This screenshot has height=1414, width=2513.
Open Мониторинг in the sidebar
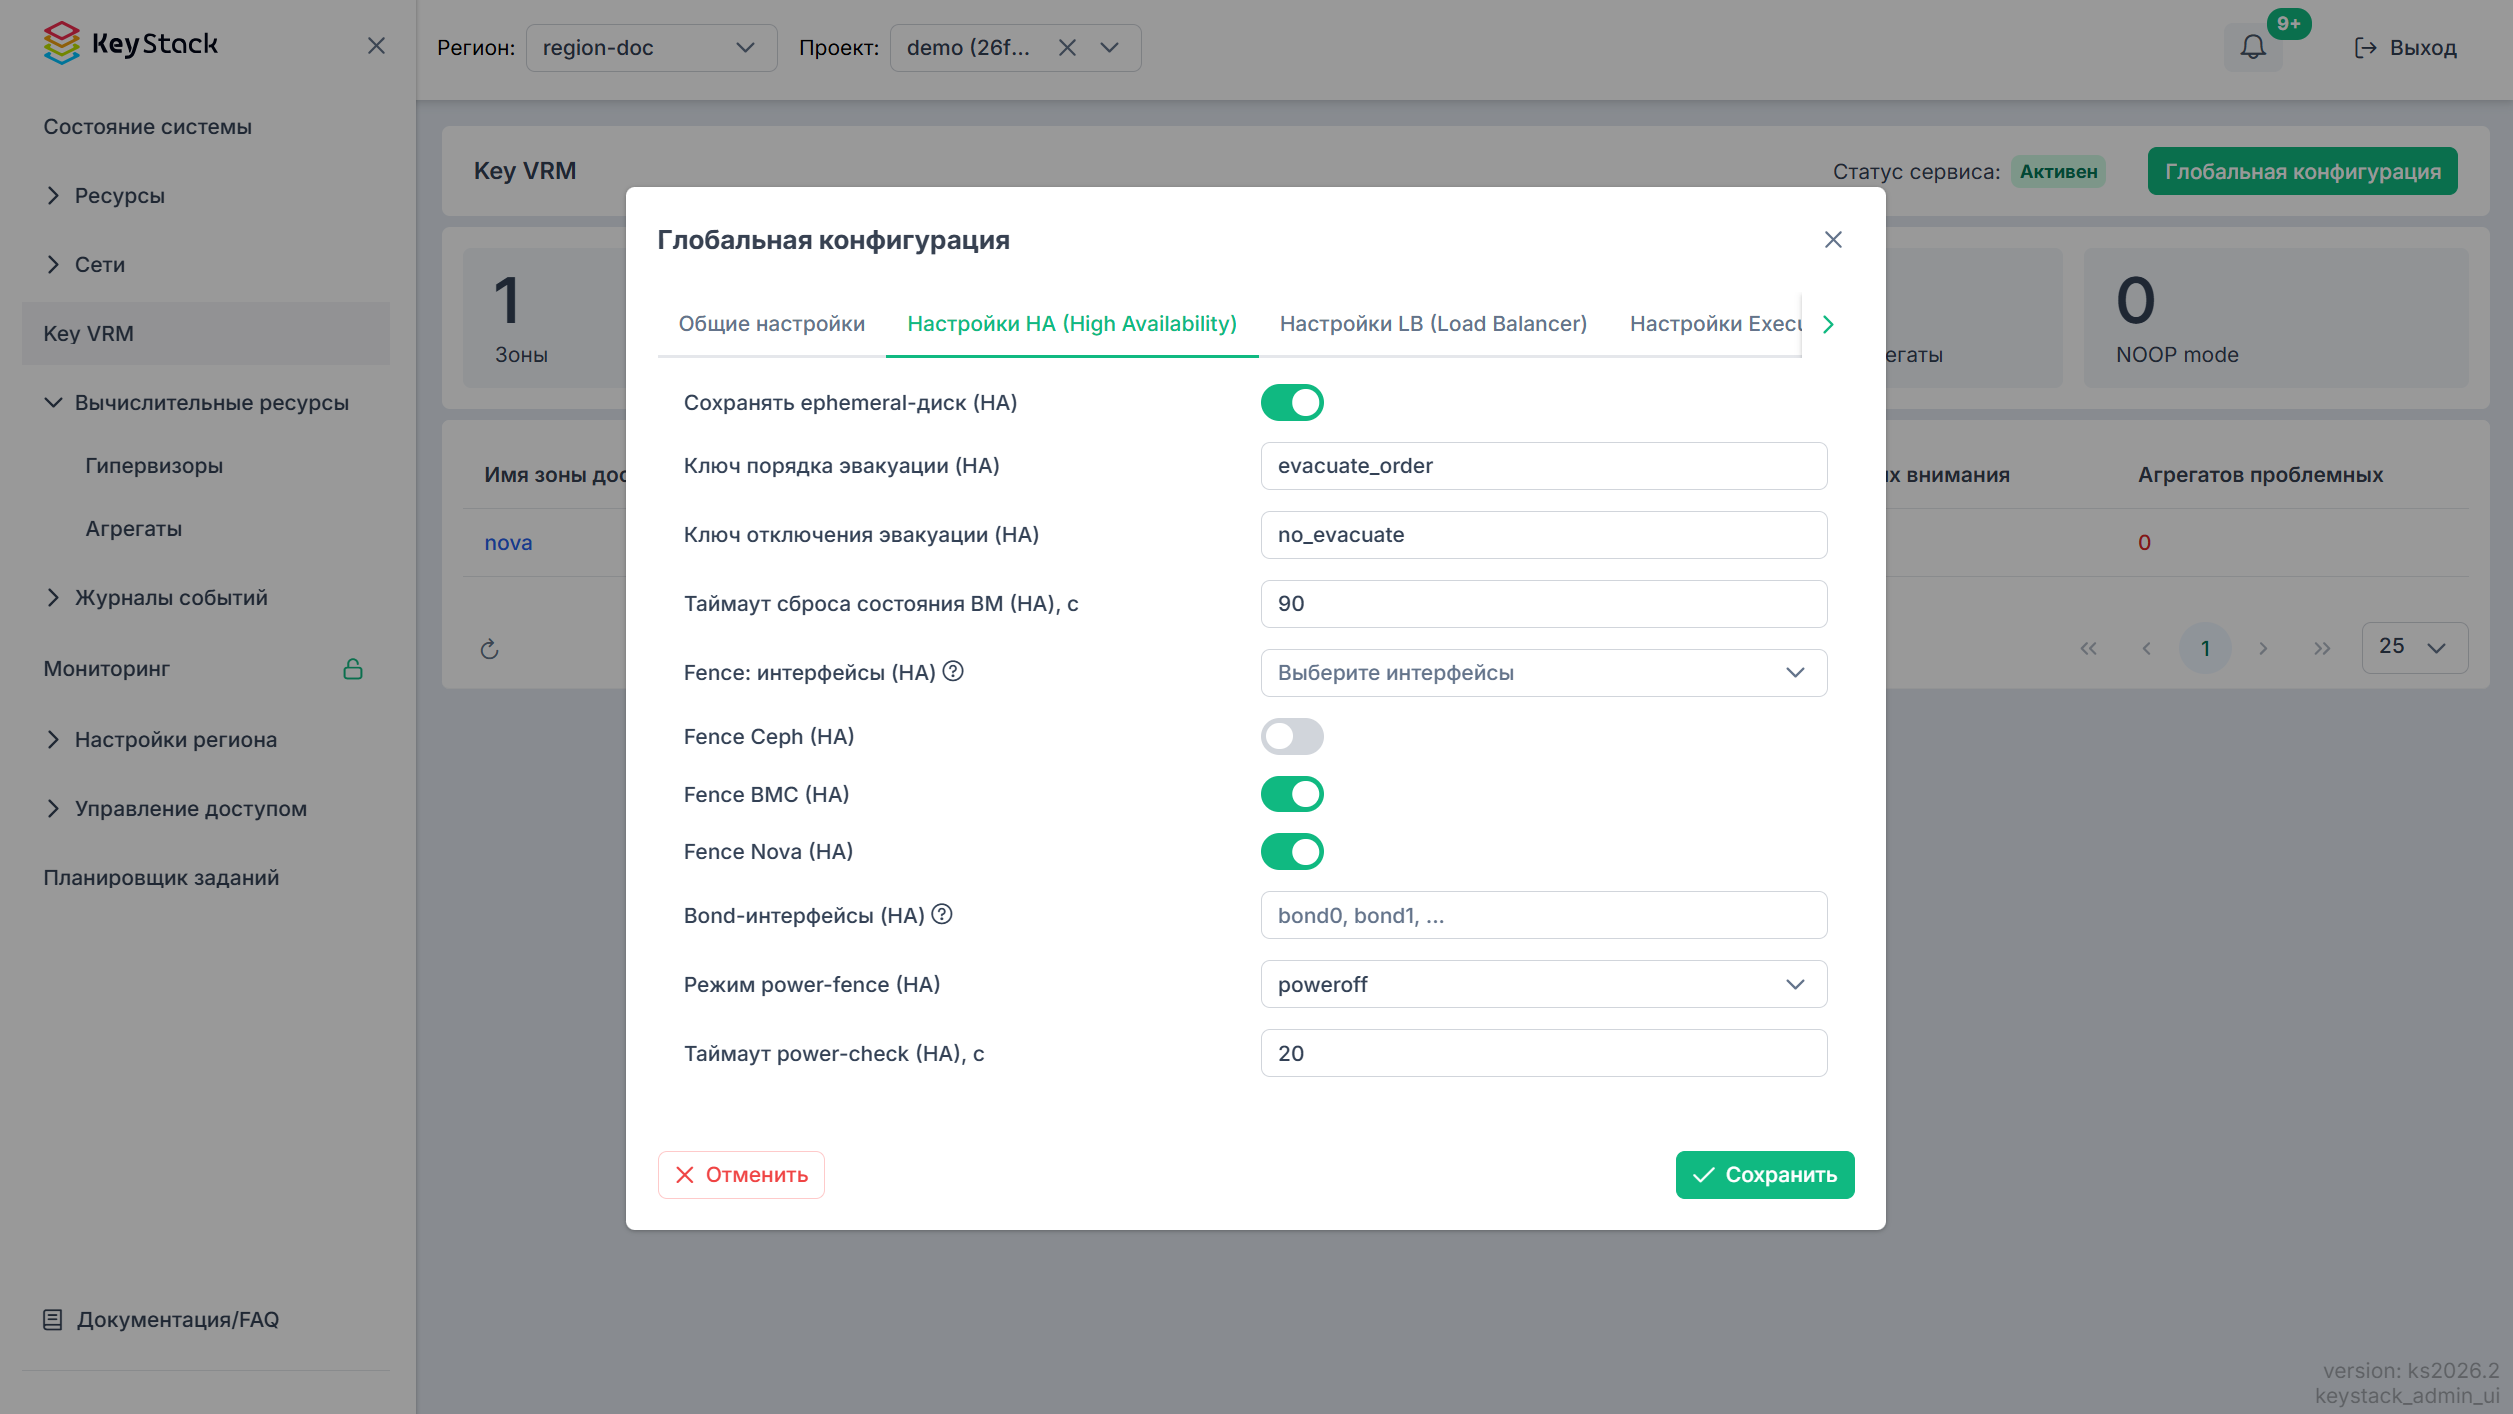(x=106, y=669)
